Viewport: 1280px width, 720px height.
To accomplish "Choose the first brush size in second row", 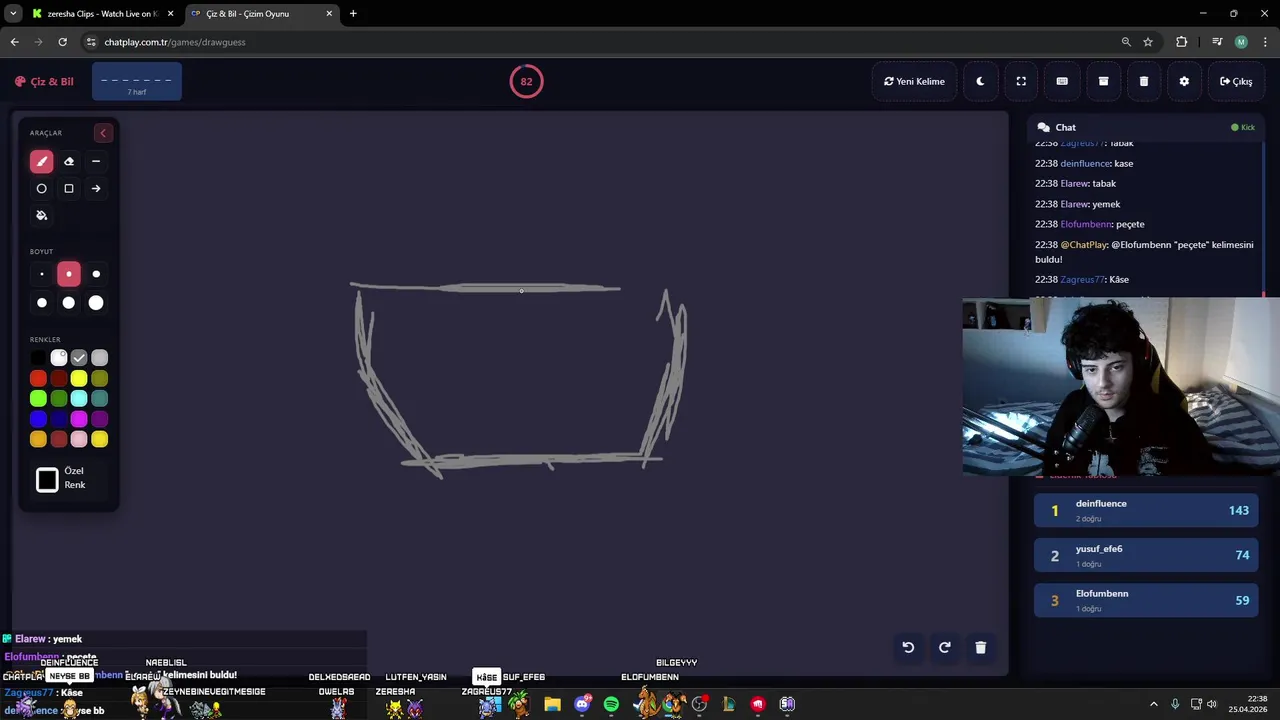I will [41, 302].
